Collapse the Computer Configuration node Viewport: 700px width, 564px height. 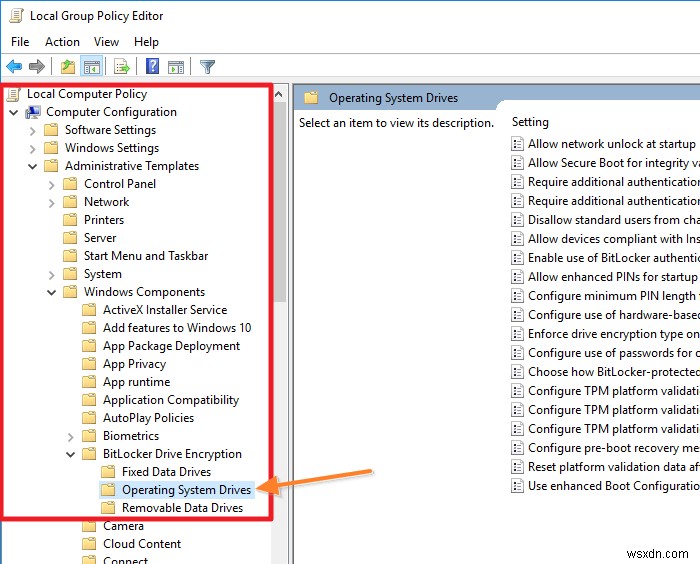click(x=14, y=112)
